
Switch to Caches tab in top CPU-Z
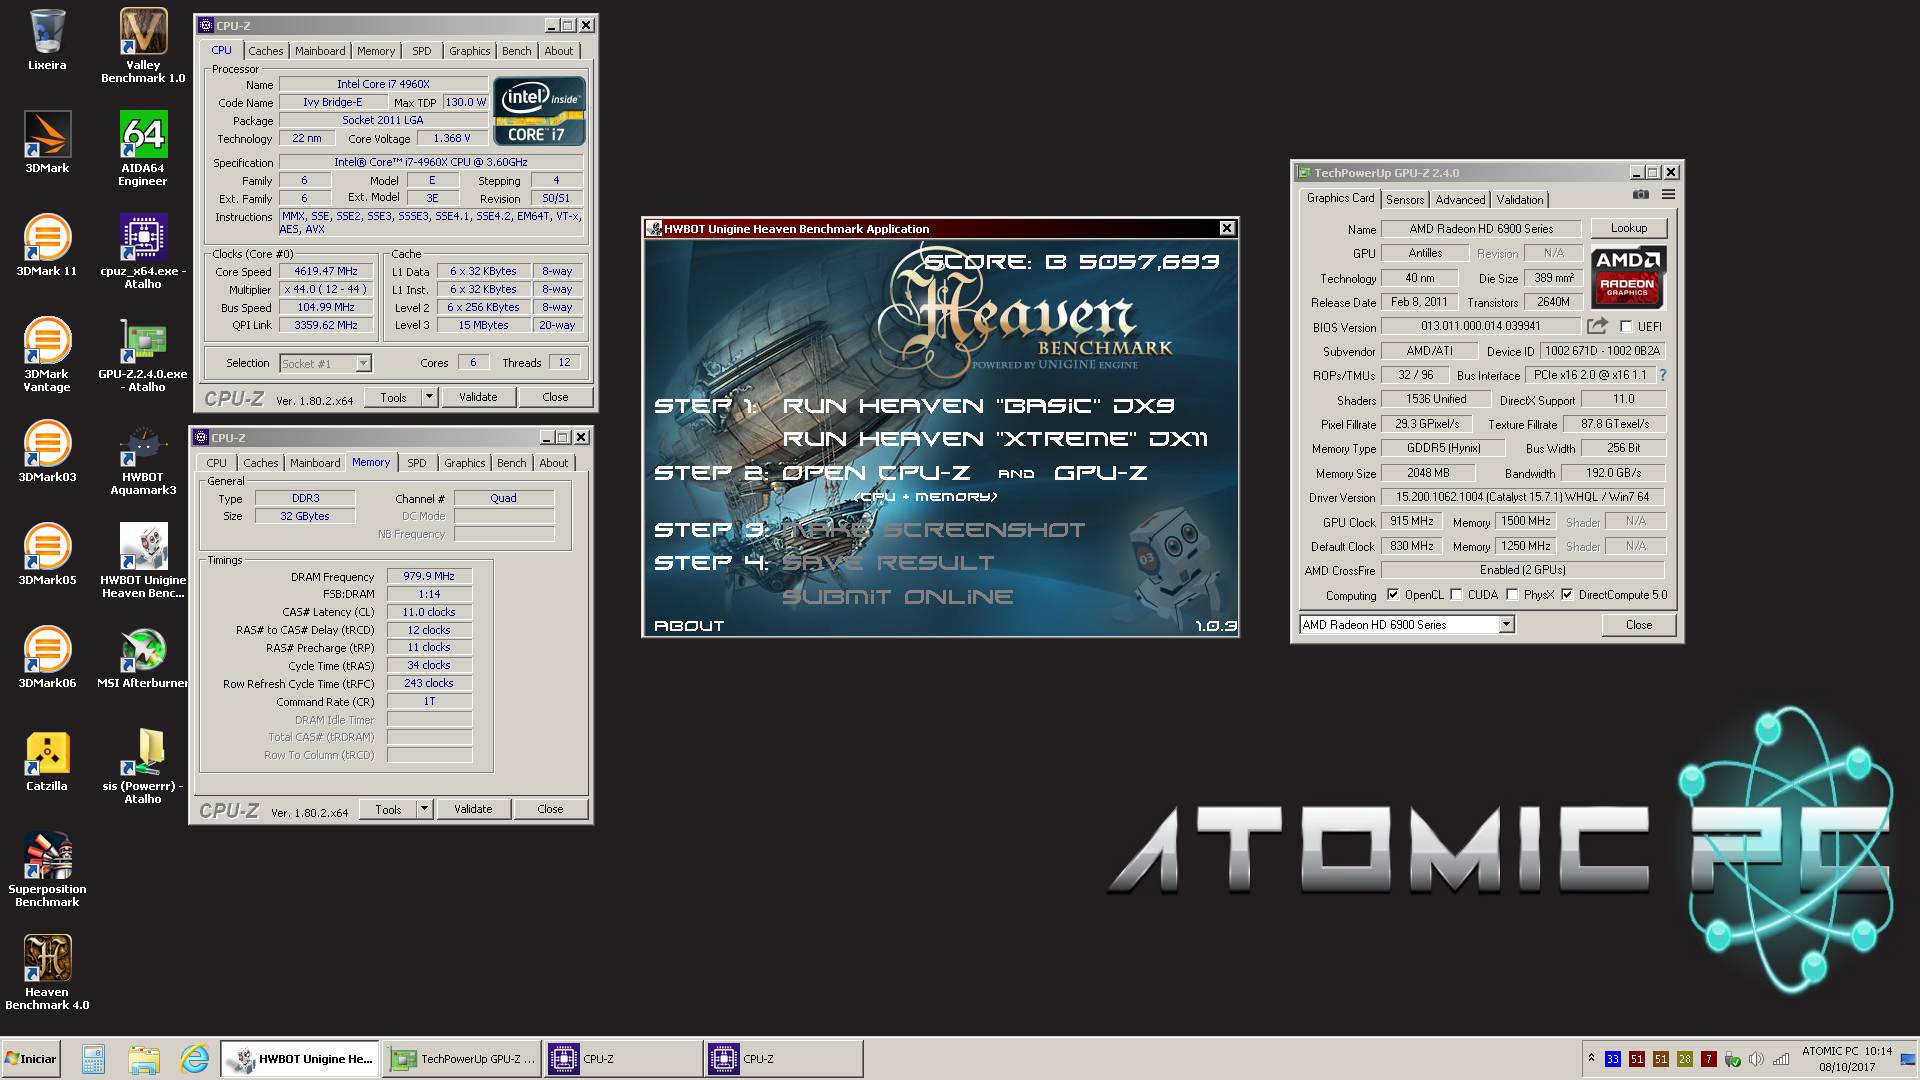pos(266,51)
